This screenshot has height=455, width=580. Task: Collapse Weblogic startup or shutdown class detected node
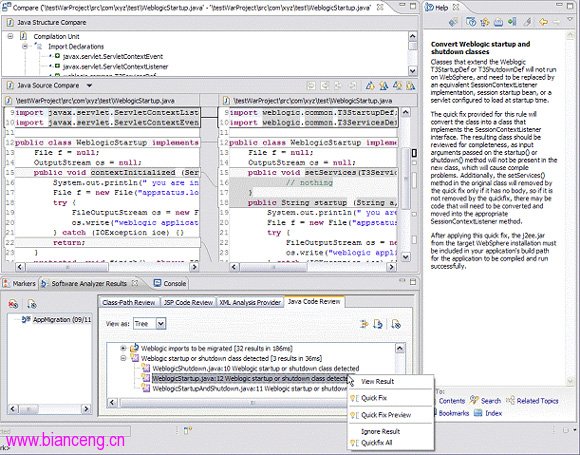pyautogui.click(x=123, y=358)
